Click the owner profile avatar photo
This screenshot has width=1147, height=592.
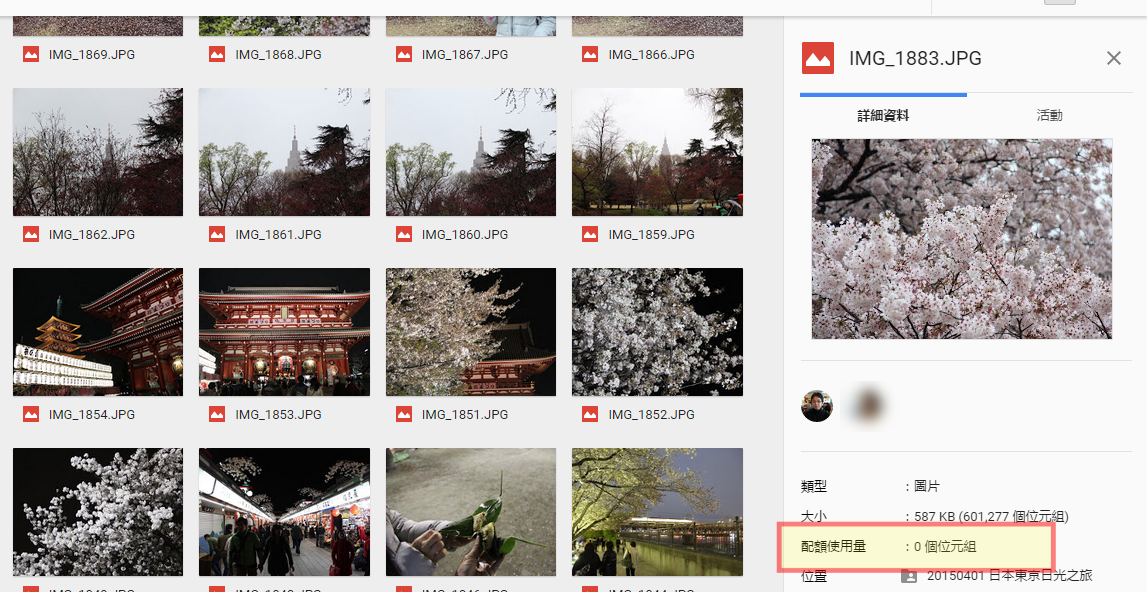click(x=817, y=406)
